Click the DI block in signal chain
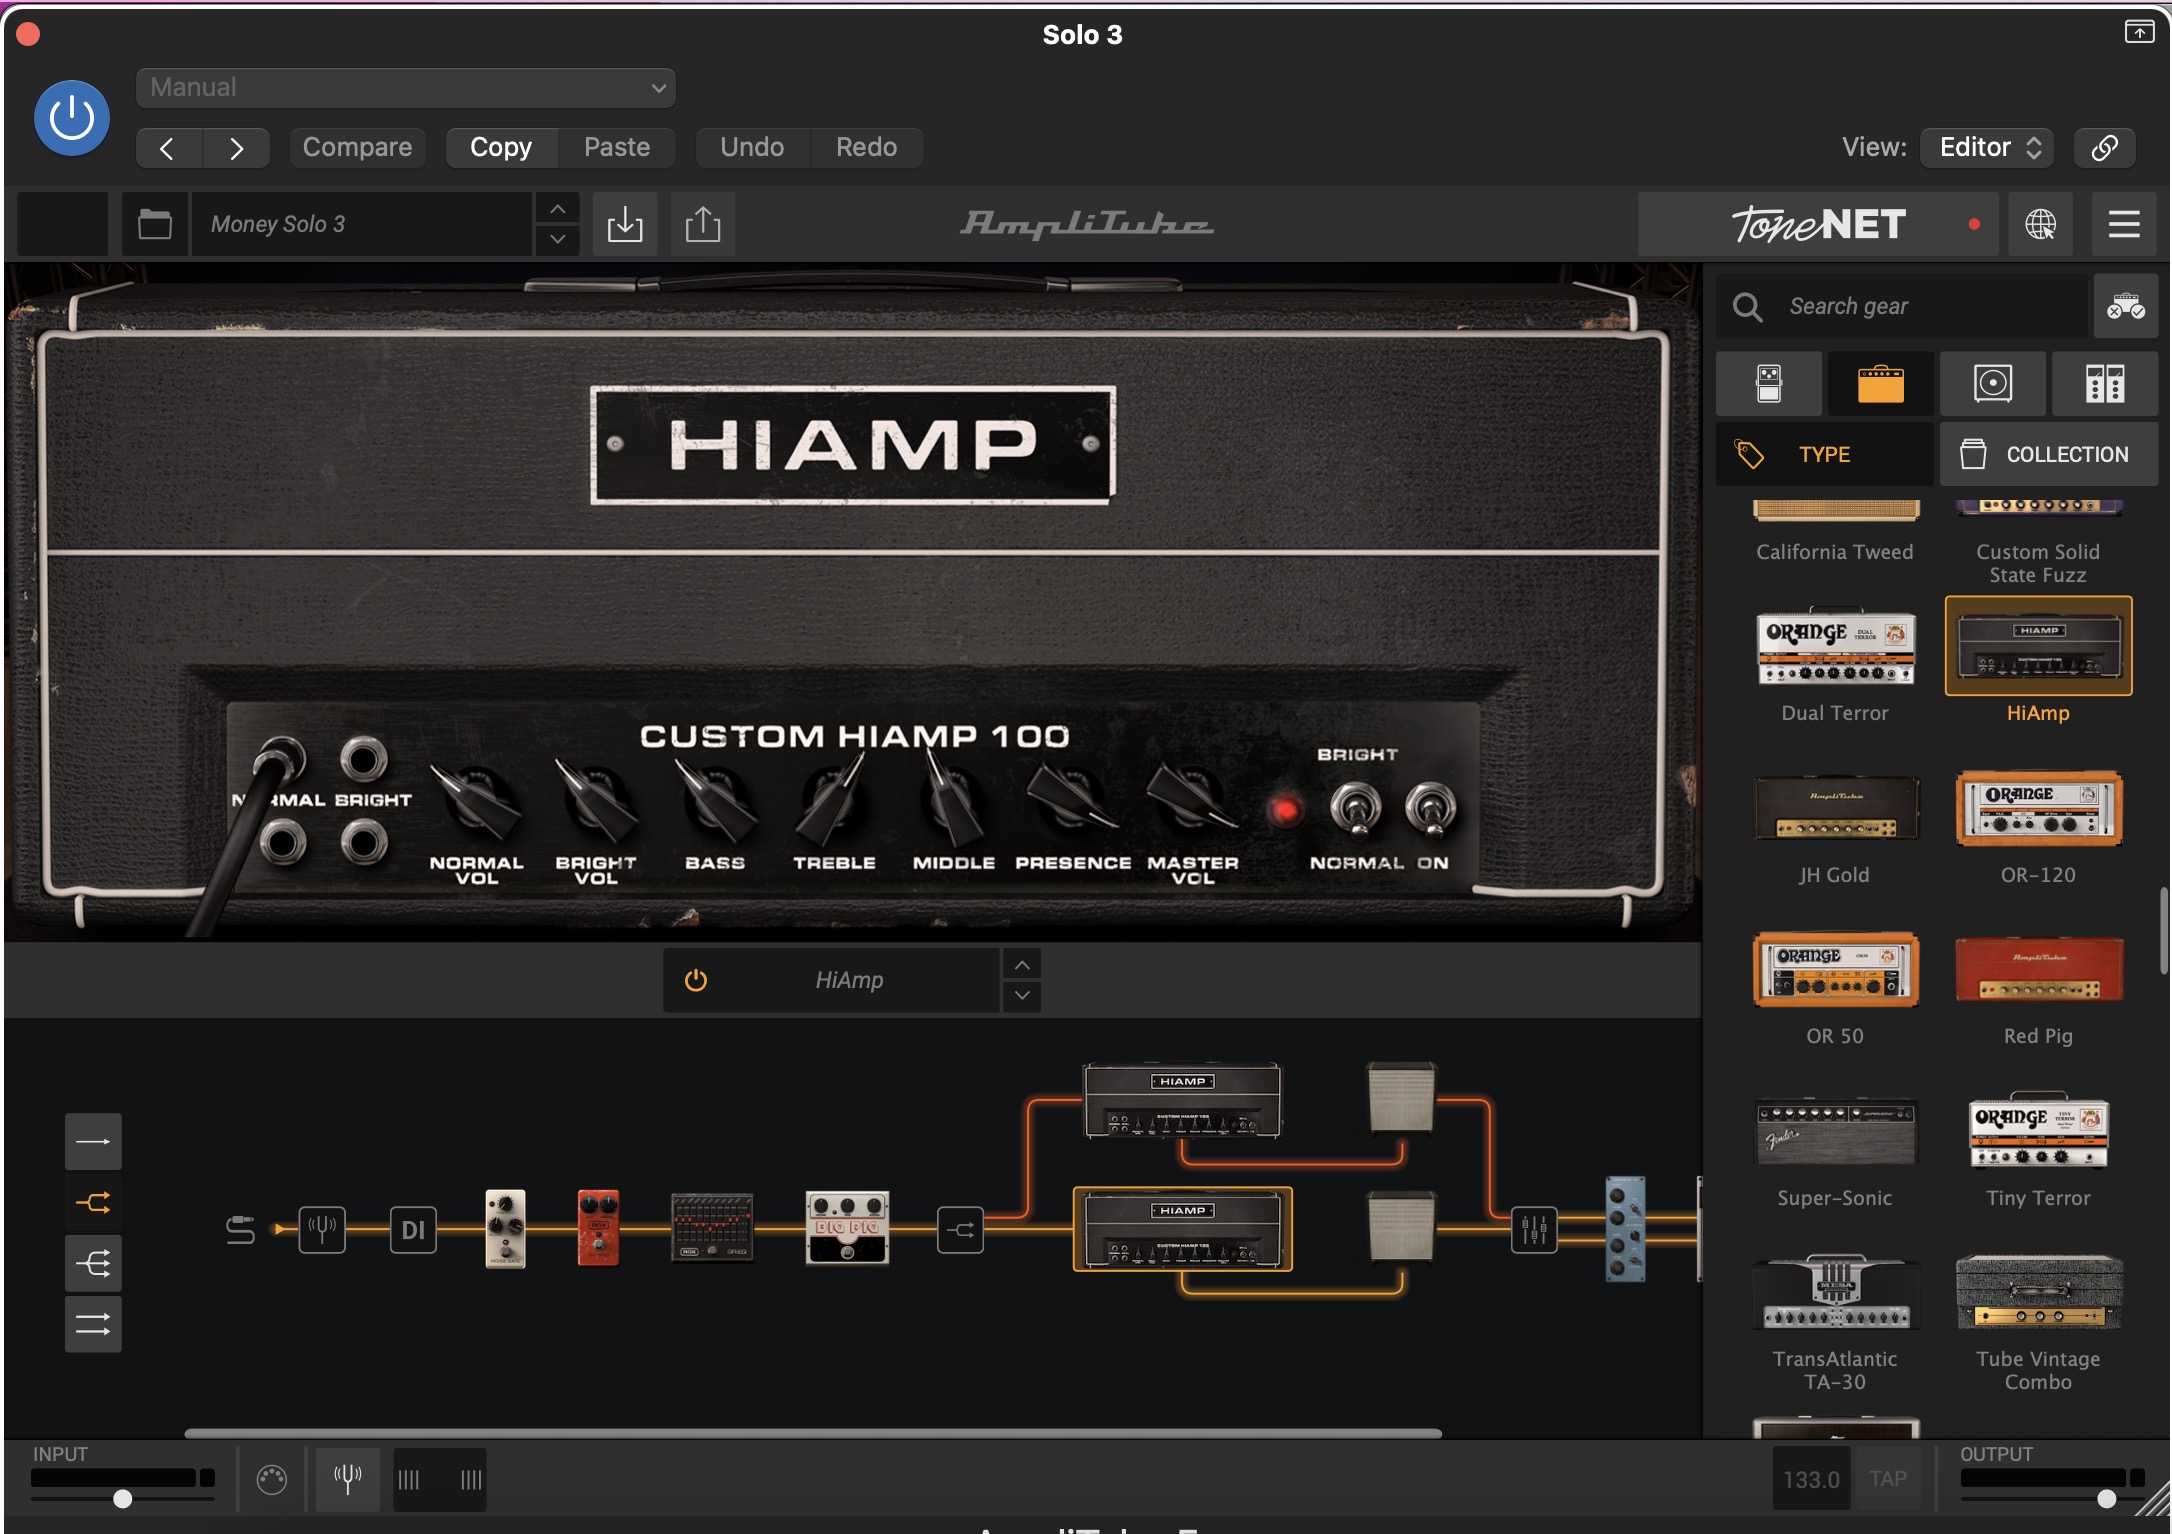Screen dimensions: 2172x1534 coord(413,1229)
